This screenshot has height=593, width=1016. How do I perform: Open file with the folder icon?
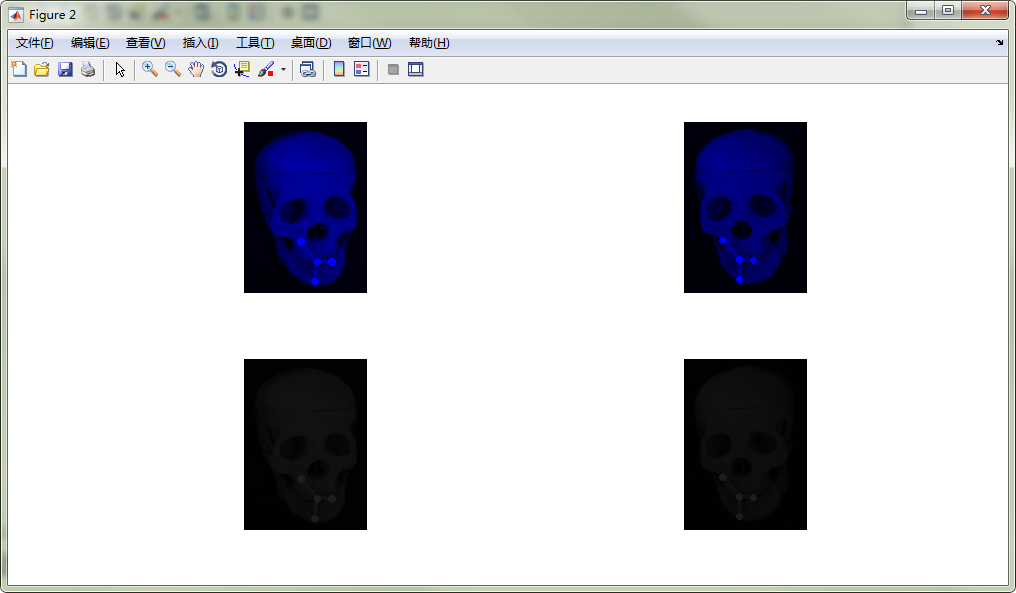41,69
